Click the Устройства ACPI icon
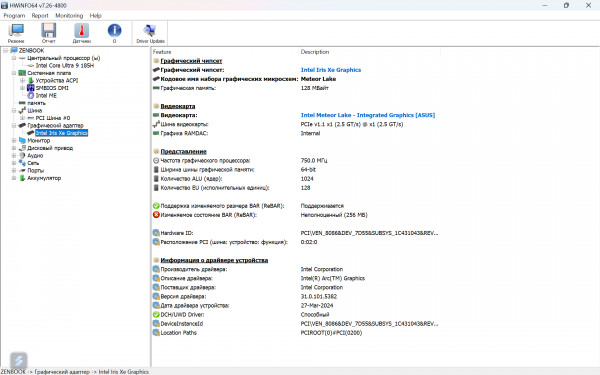The width and height of the screenshot is (600, 375). (x=31, y=80)
